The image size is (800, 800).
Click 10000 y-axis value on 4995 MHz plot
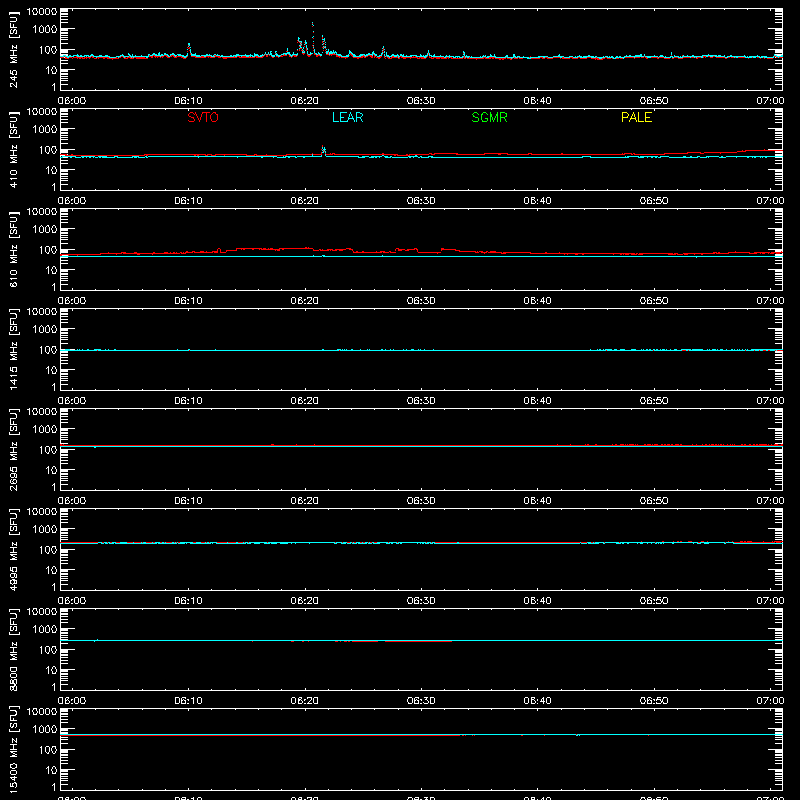[42, 512]
